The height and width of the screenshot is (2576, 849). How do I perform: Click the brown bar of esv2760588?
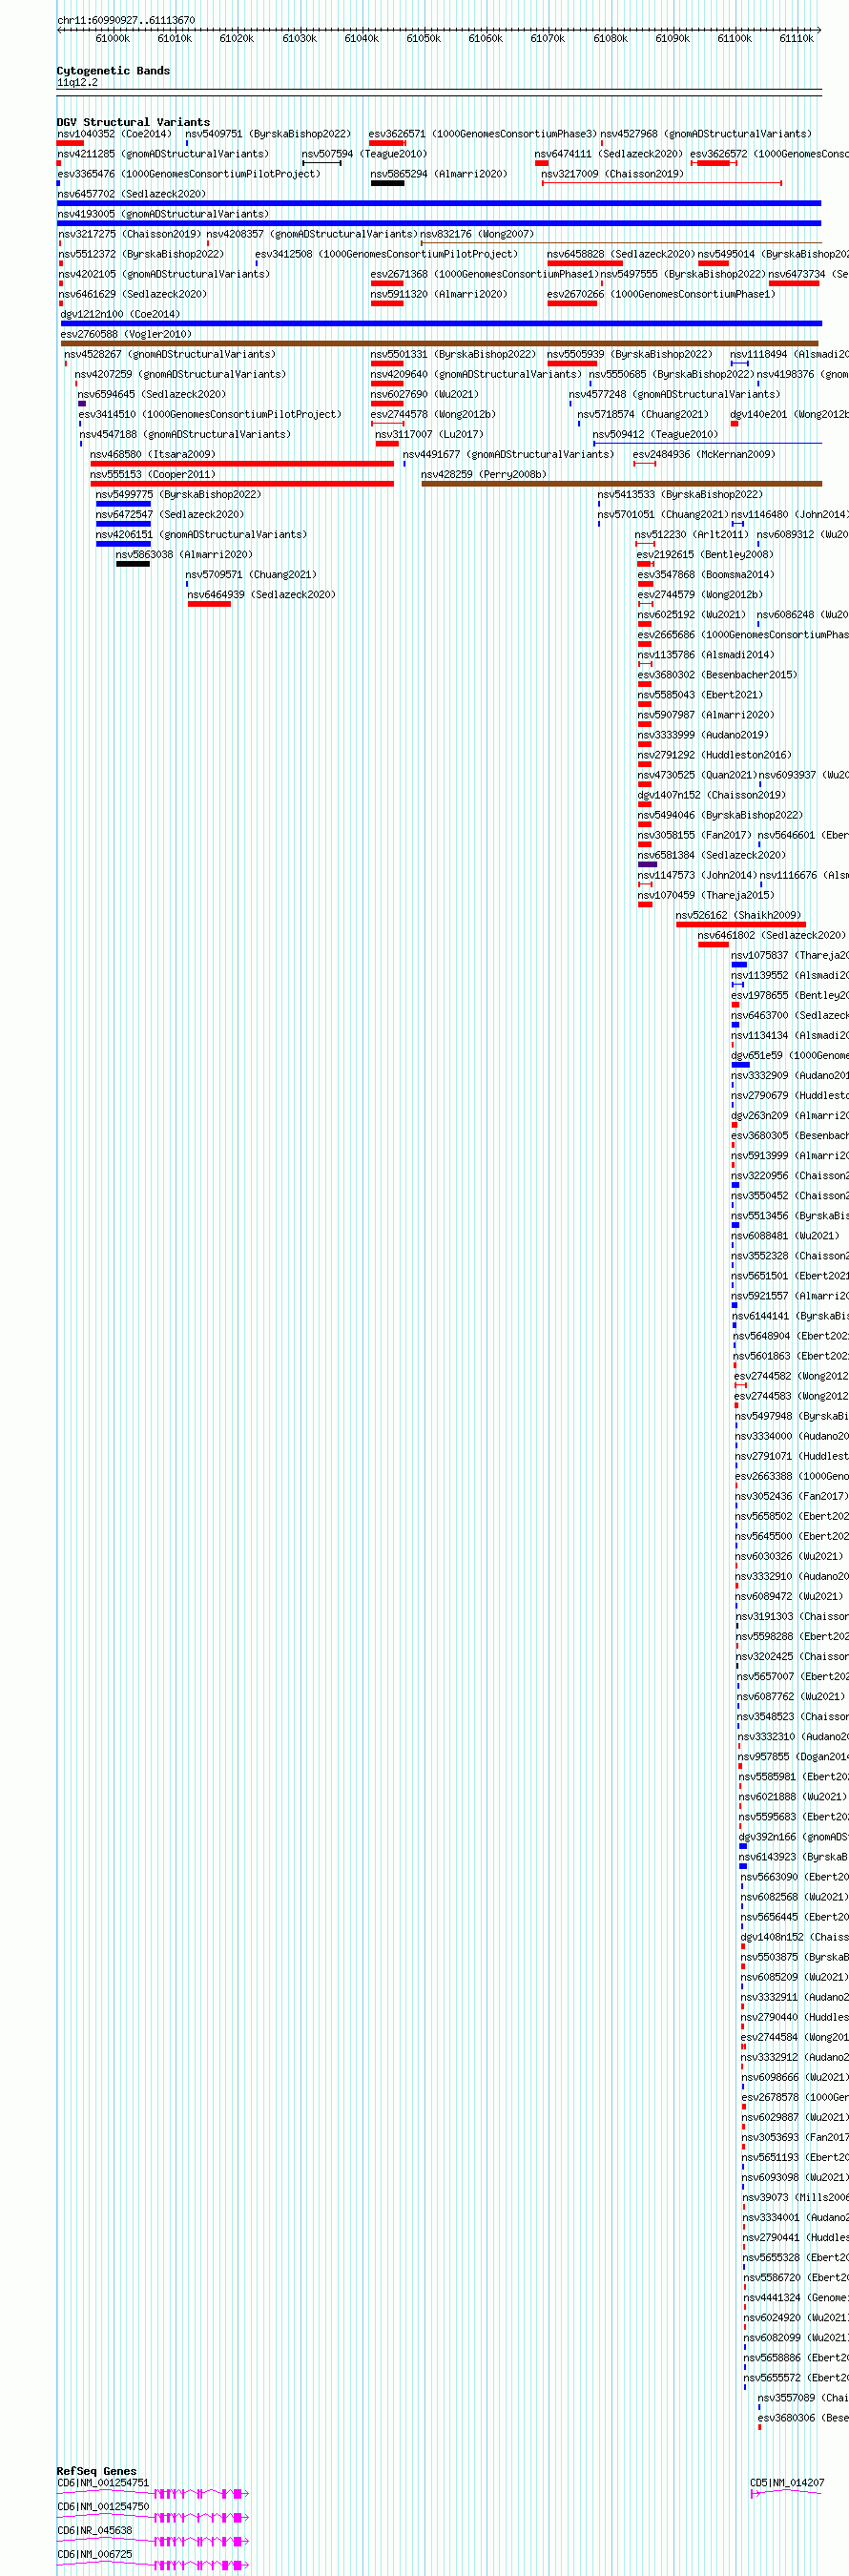click(x=441, y=343)
